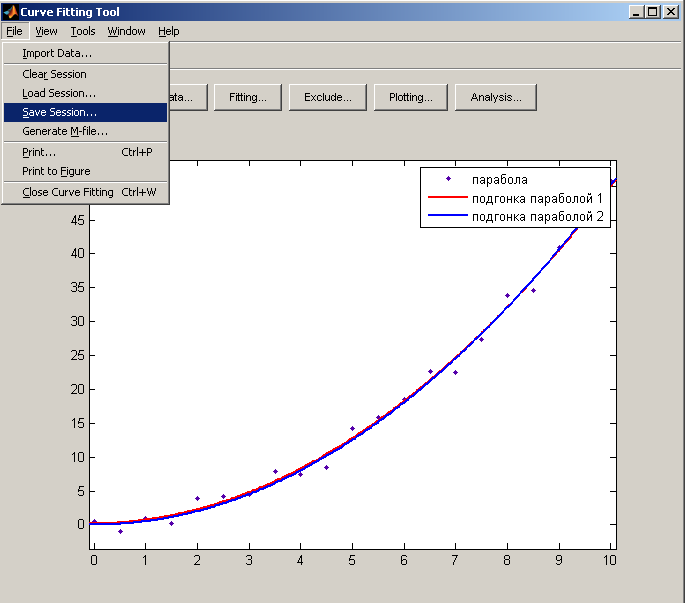This screenshot has width=686, height=603.
Task: Click the MATLAB icon in title bar
Action: [10, 12]
